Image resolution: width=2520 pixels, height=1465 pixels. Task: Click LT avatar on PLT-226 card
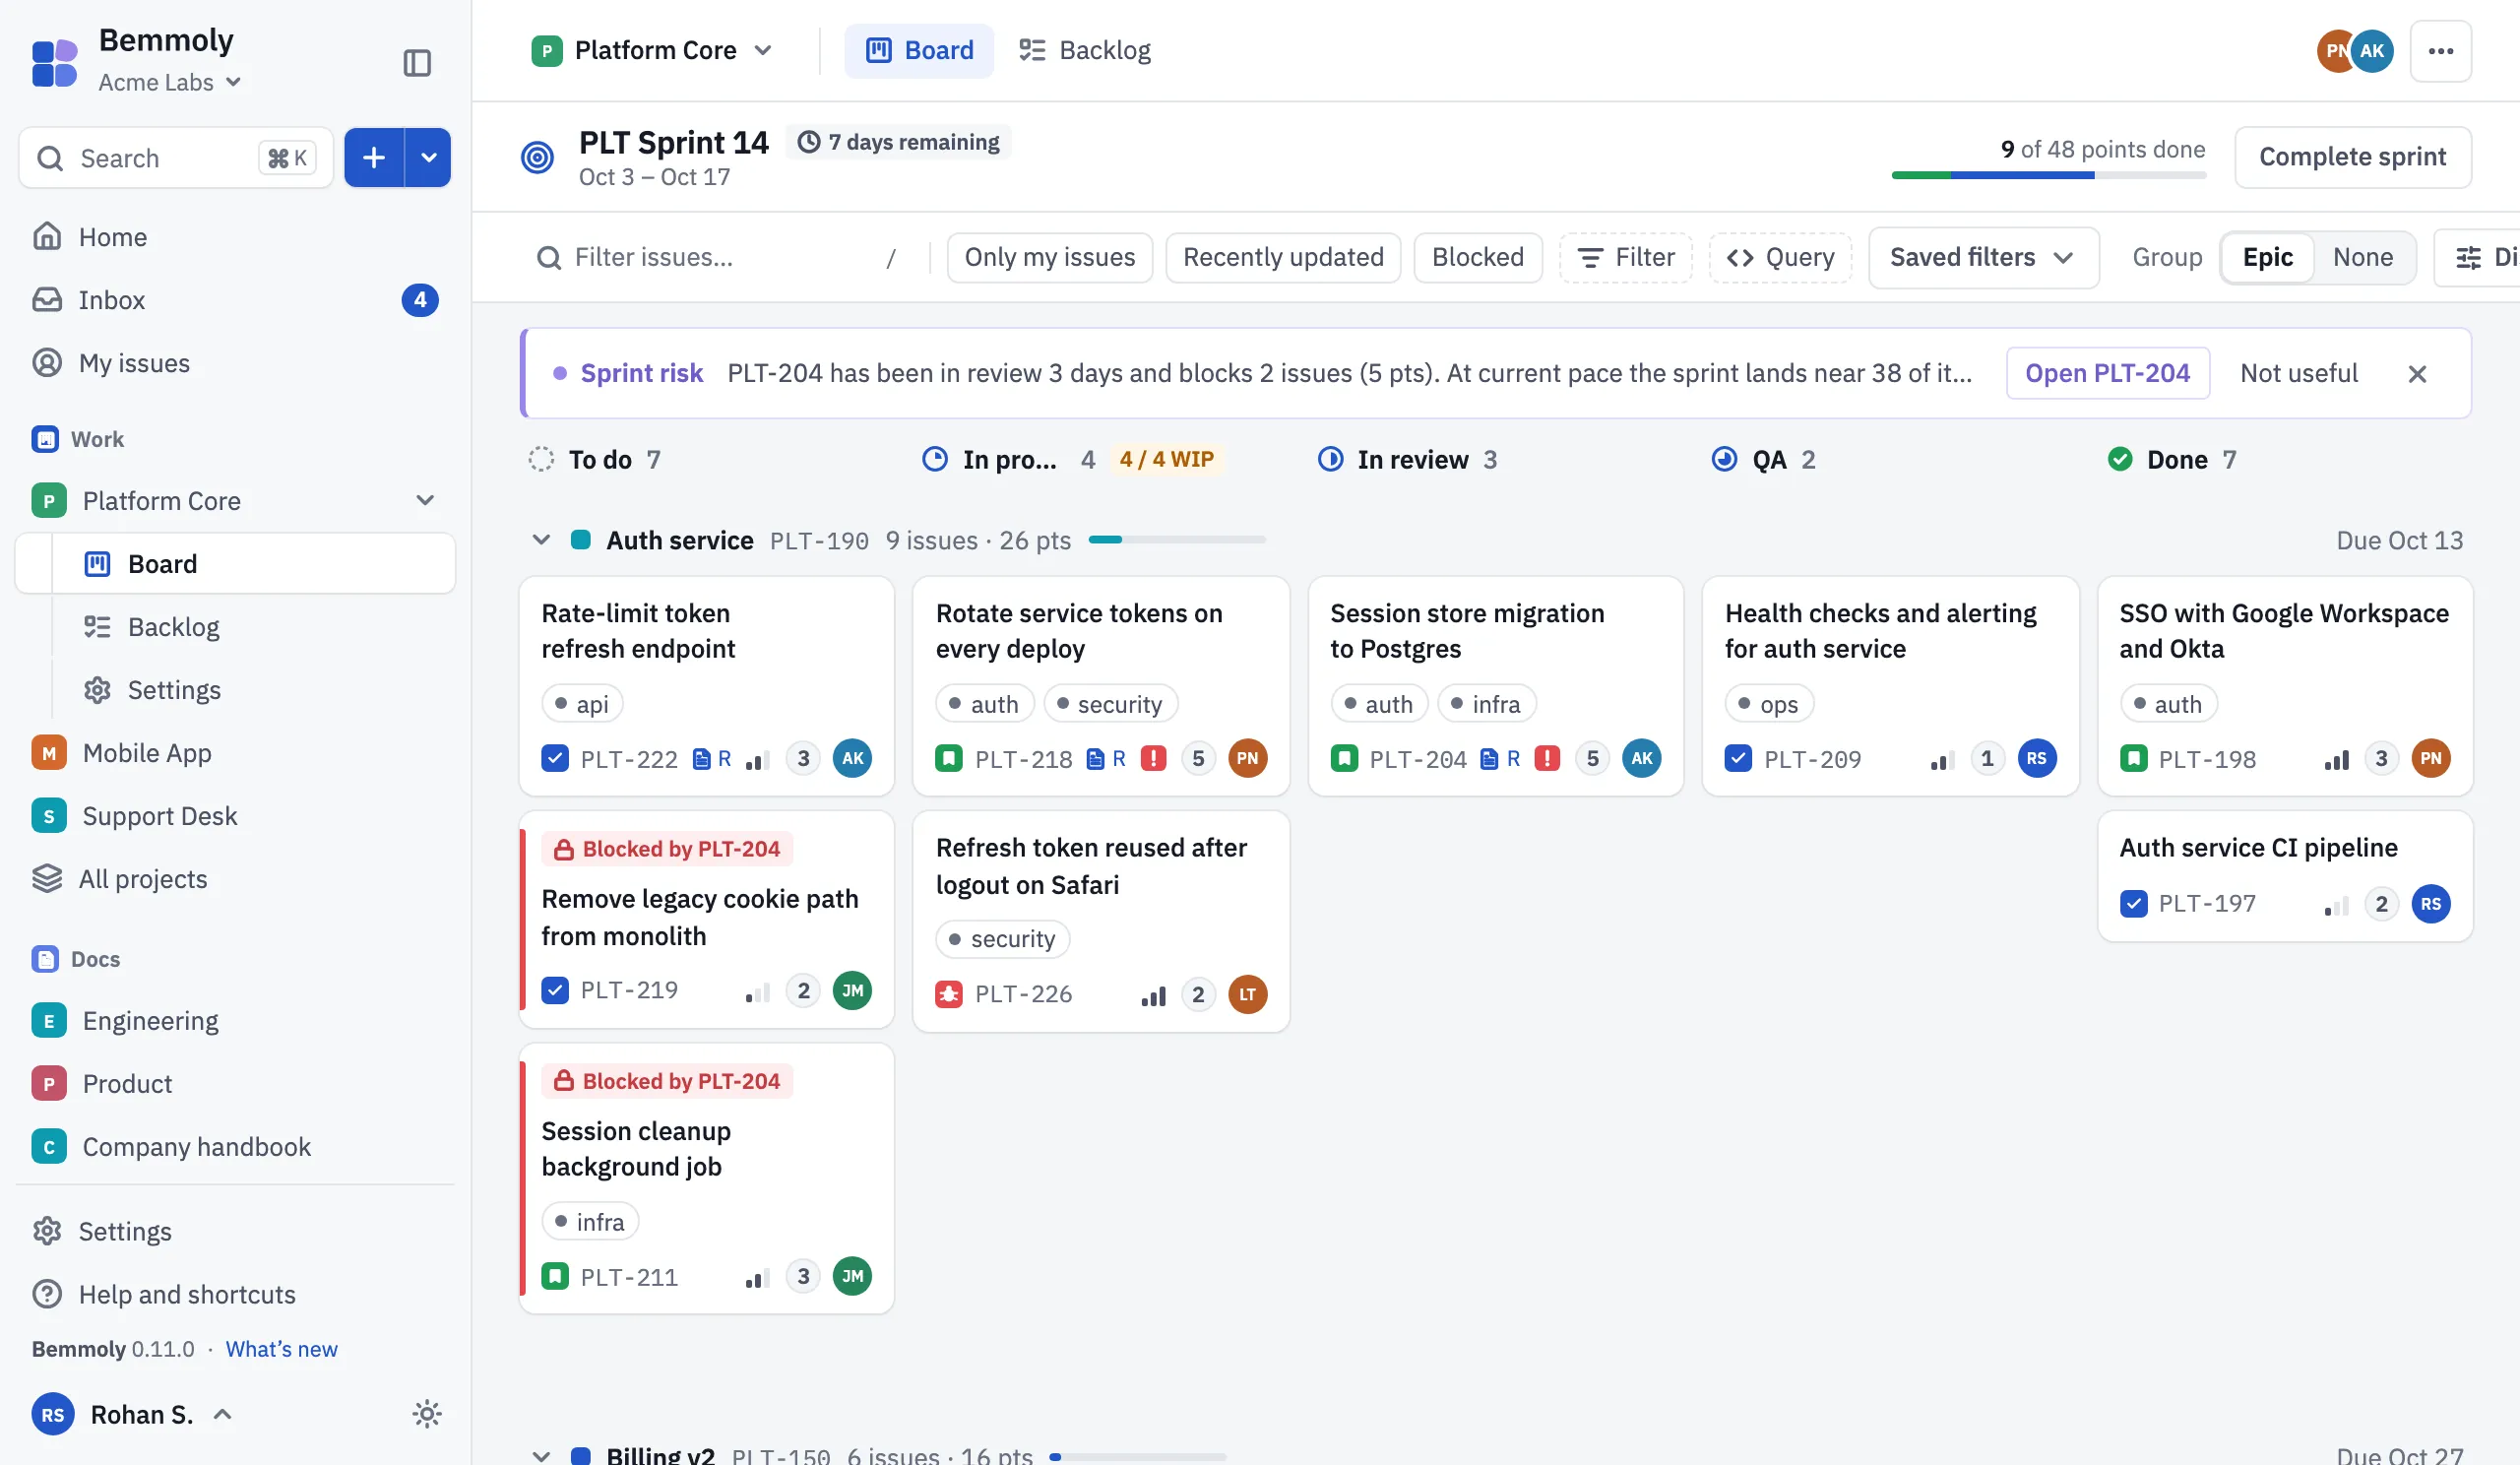pyautogui.click(x=1247, y=994)
